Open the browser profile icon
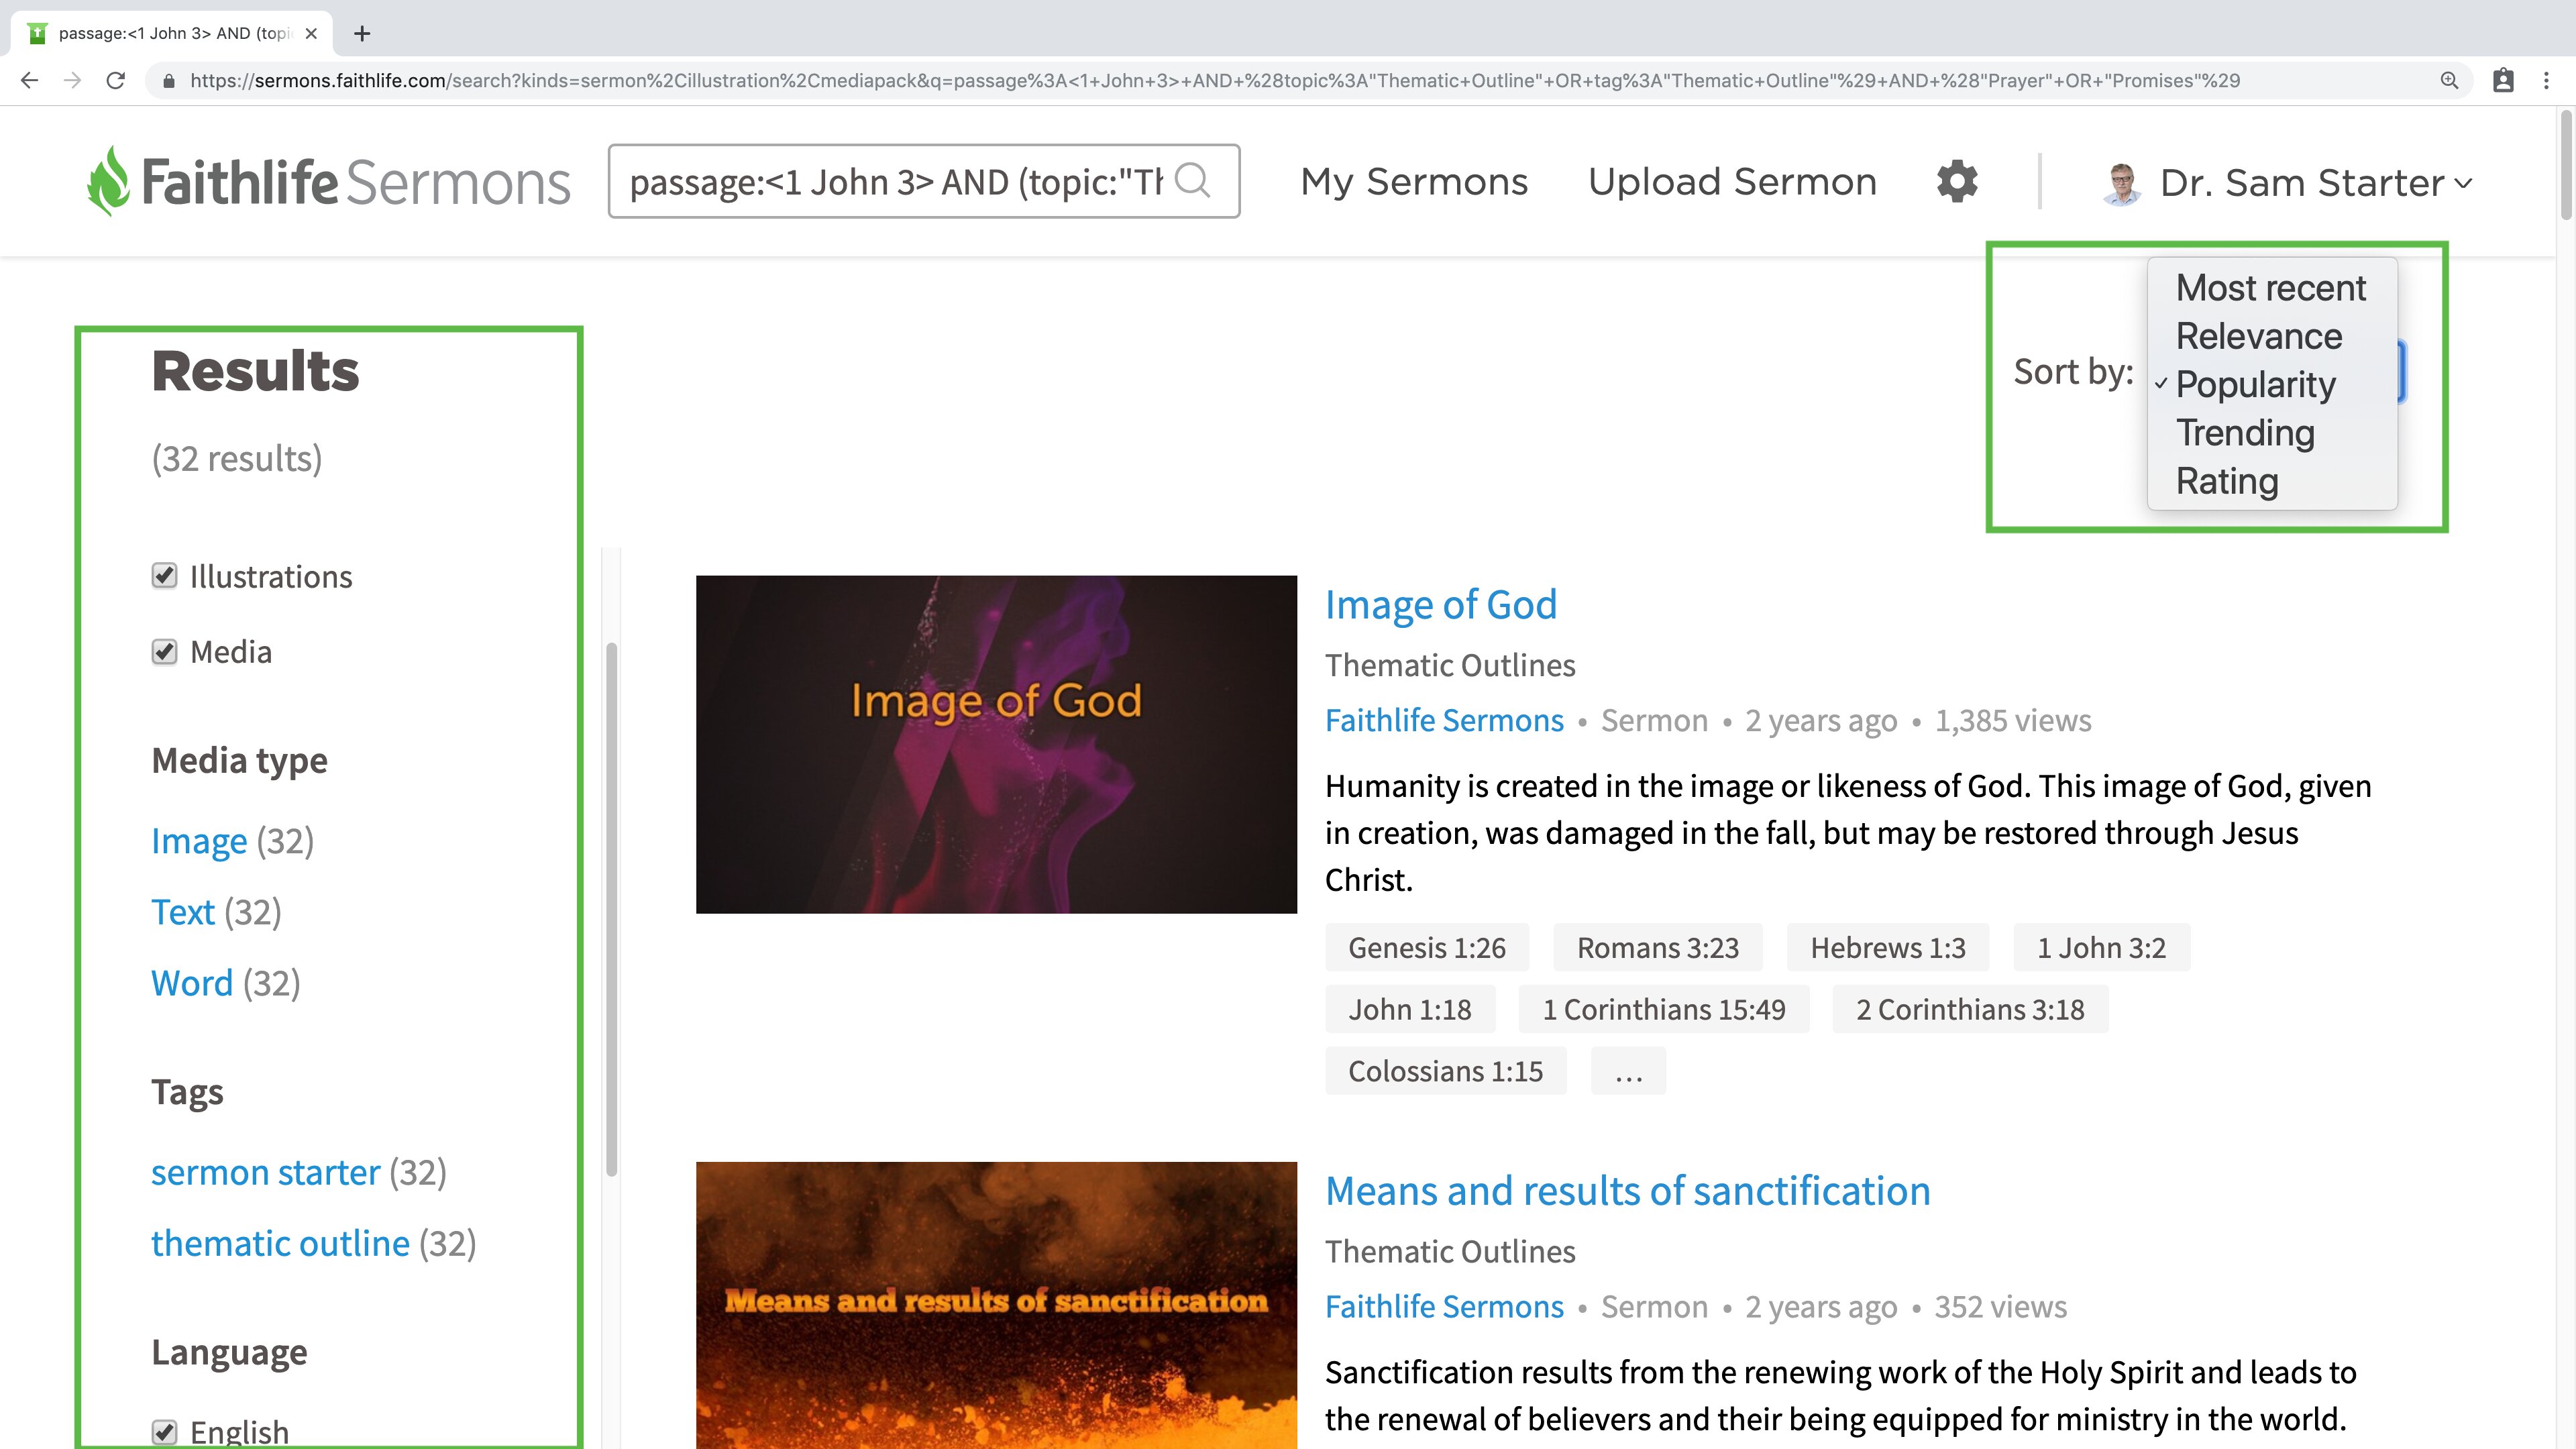Image resolution: width=2576 pixels, height=1449 pixels. click(x=2503, y=80)
